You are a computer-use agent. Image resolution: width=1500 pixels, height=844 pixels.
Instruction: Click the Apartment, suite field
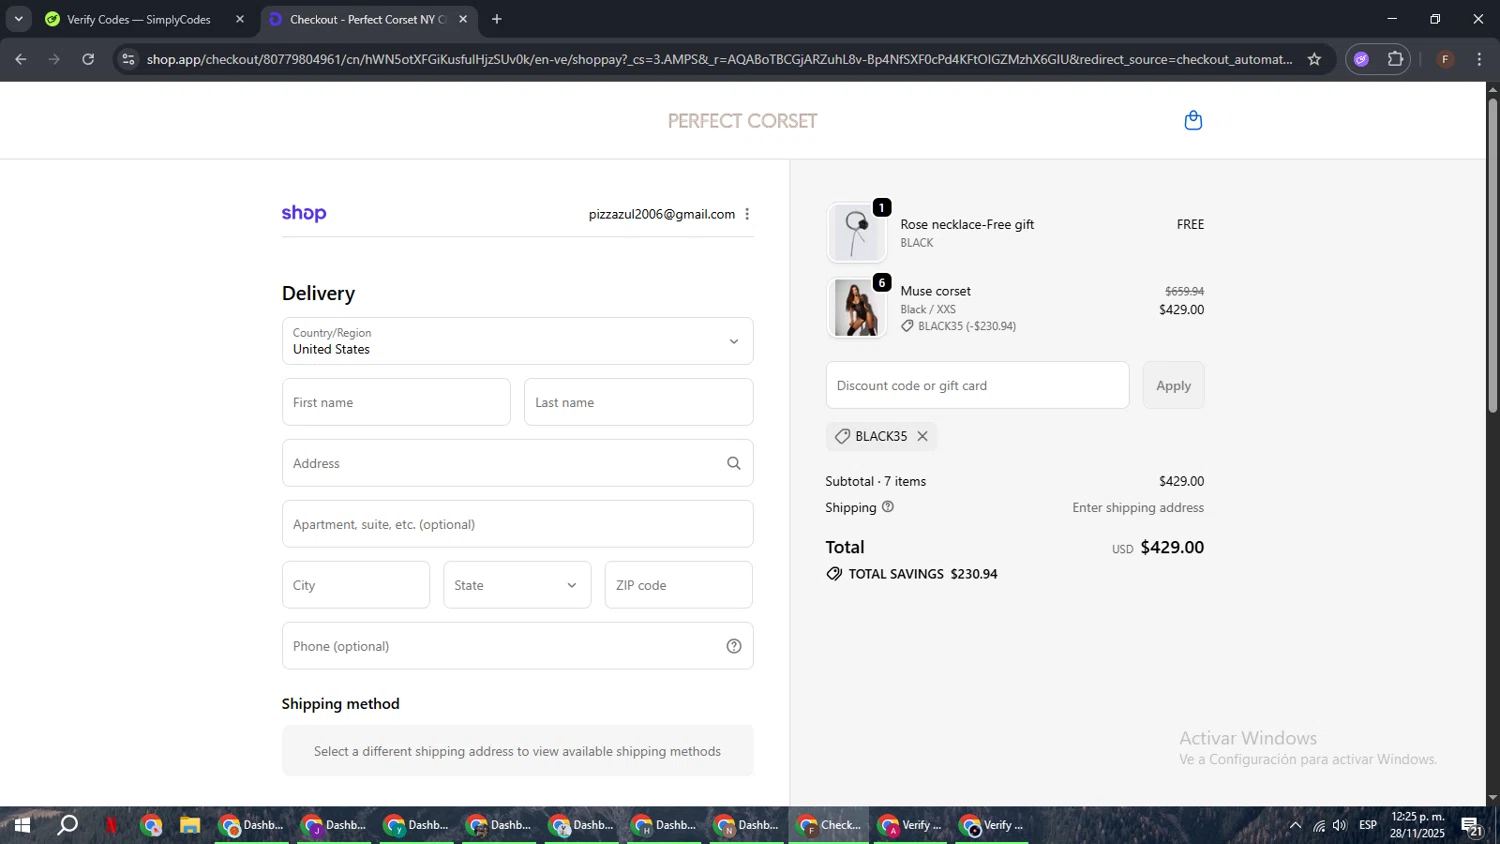[517, 524]
